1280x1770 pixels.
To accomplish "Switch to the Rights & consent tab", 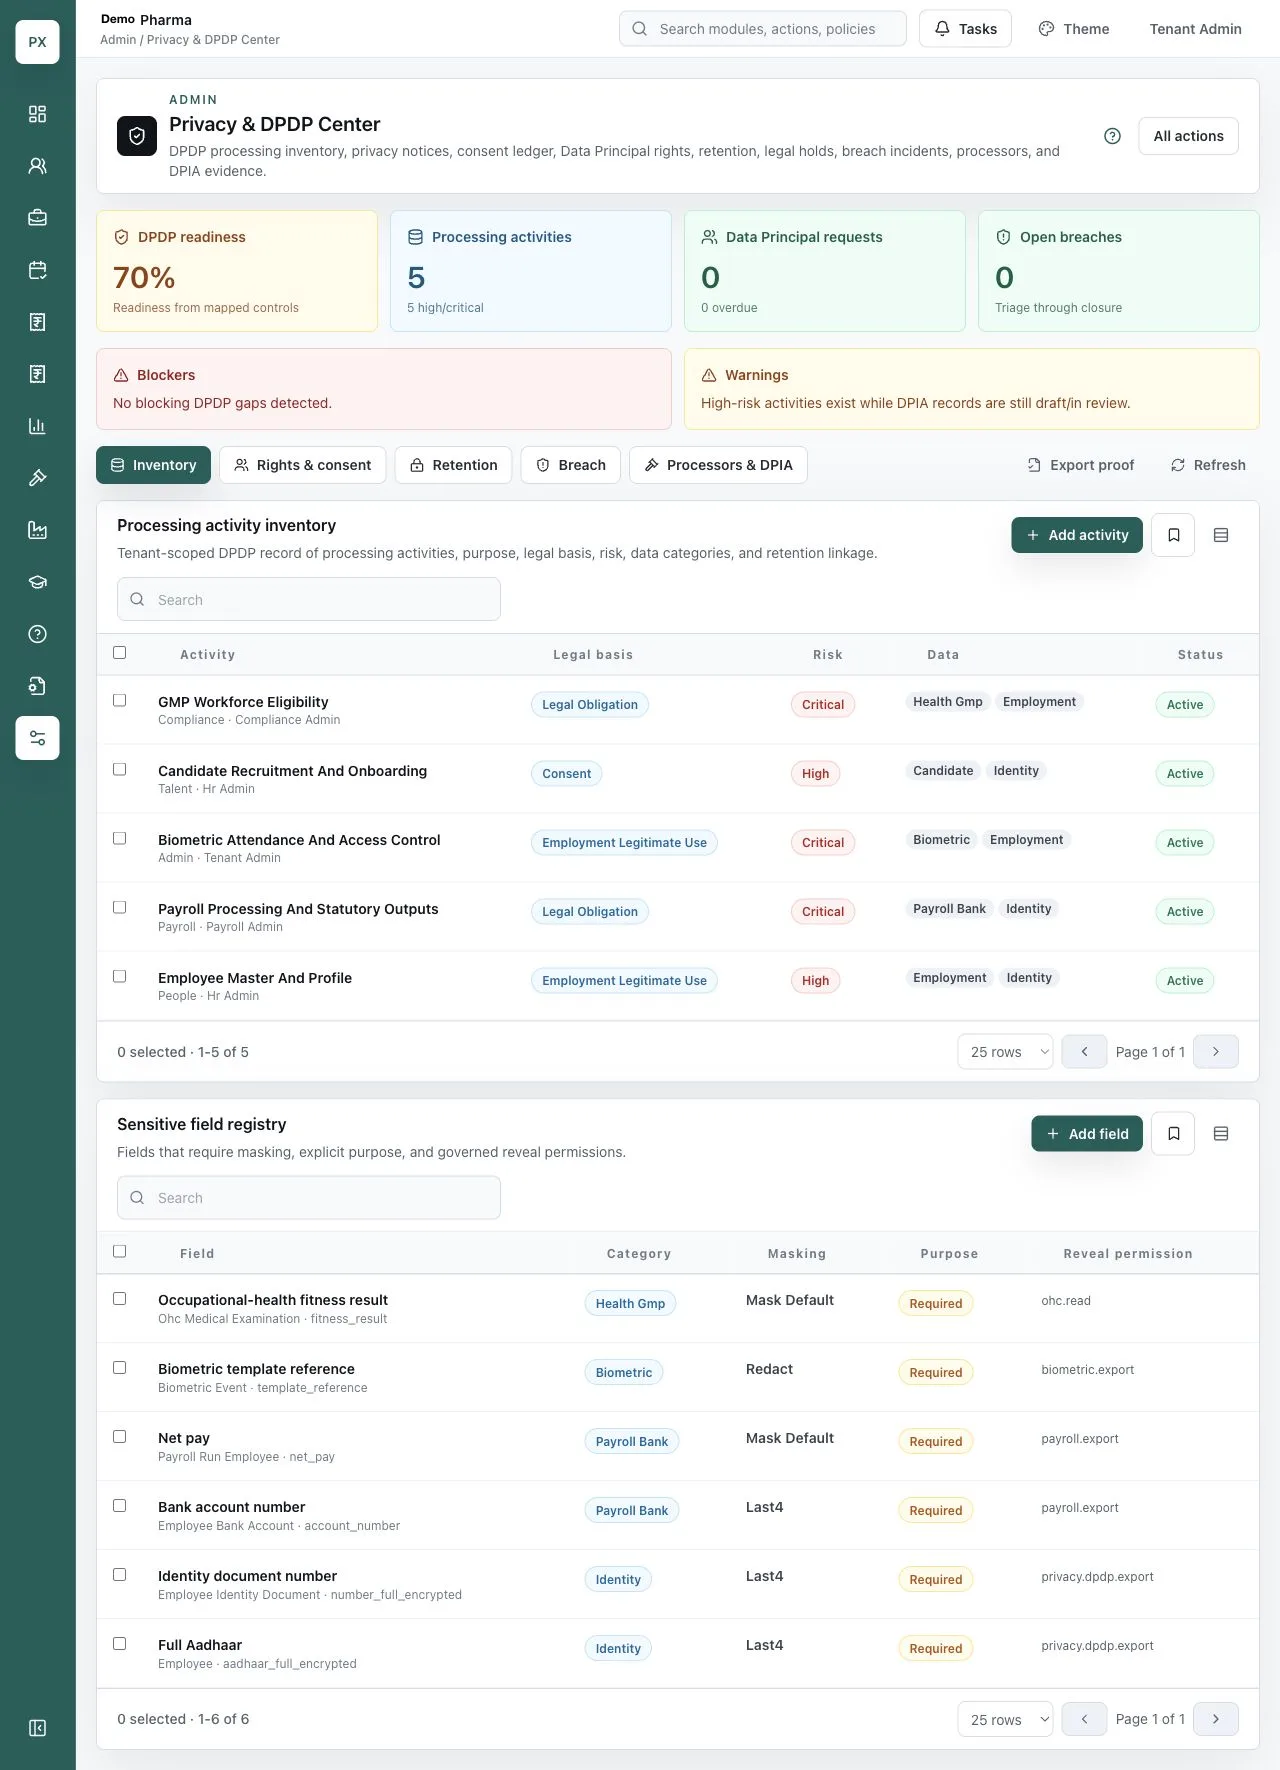I will [302, 465].
